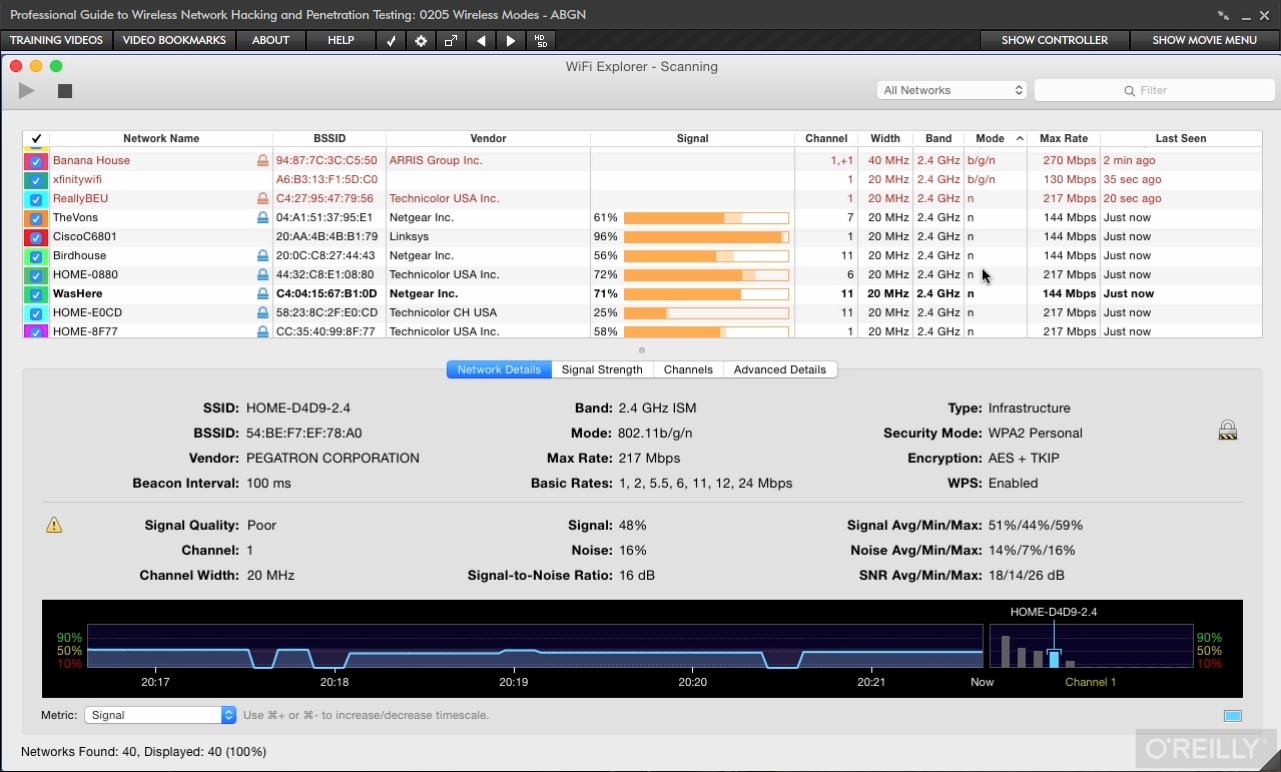Select BSSID 20:AA:4B:4B:B1:79 cell

(x=327, y=237)
